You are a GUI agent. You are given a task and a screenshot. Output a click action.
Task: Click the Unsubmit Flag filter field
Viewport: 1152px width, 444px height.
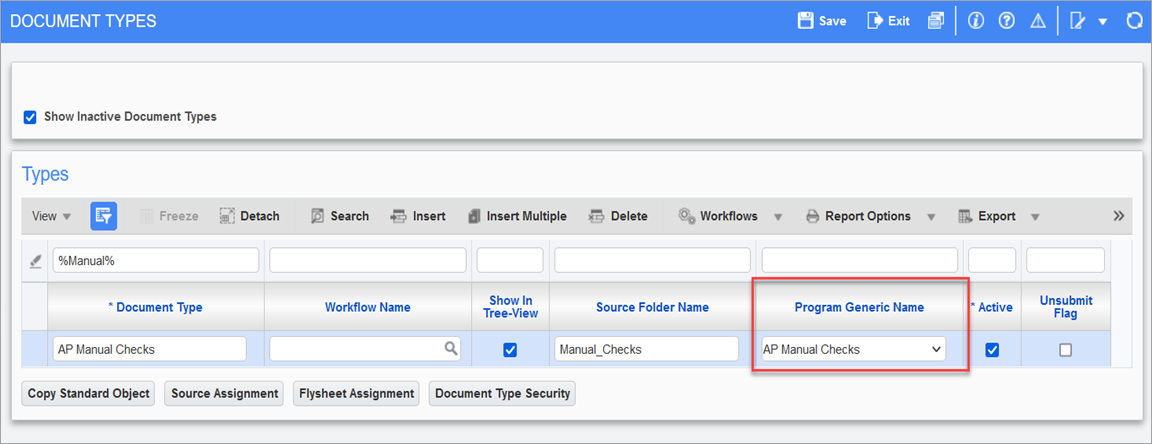(x=1065, y=260)
